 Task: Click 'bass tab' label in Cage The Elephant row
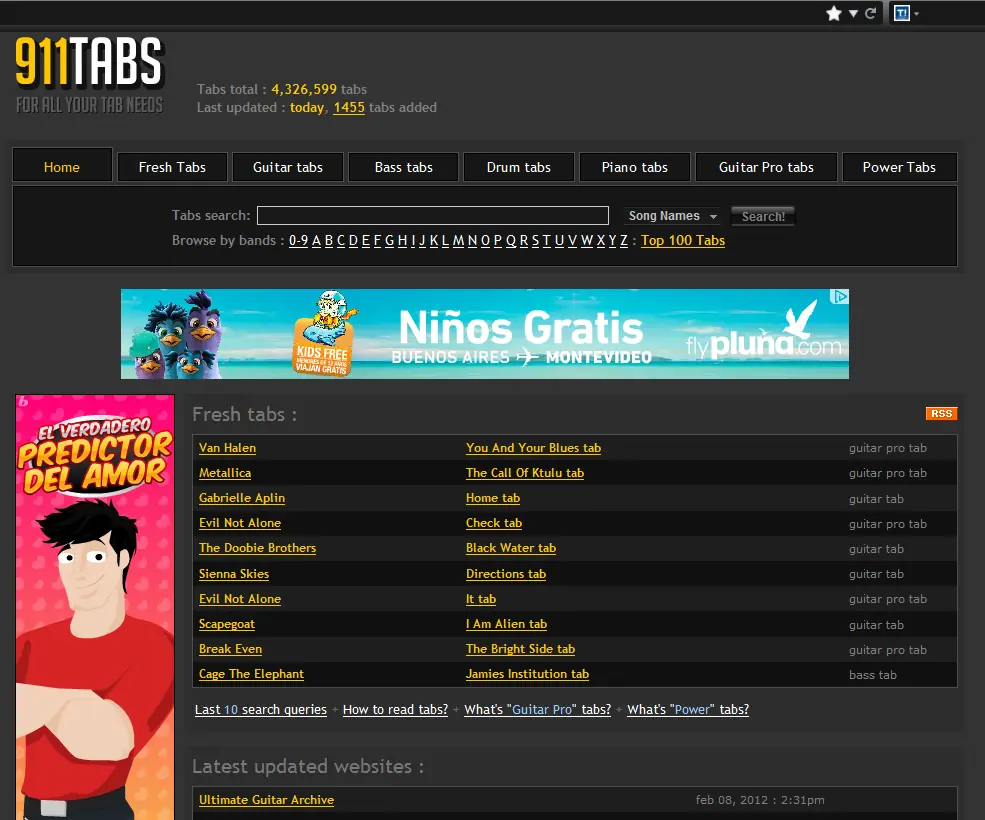pyautogui.click(x=873, y=675)
